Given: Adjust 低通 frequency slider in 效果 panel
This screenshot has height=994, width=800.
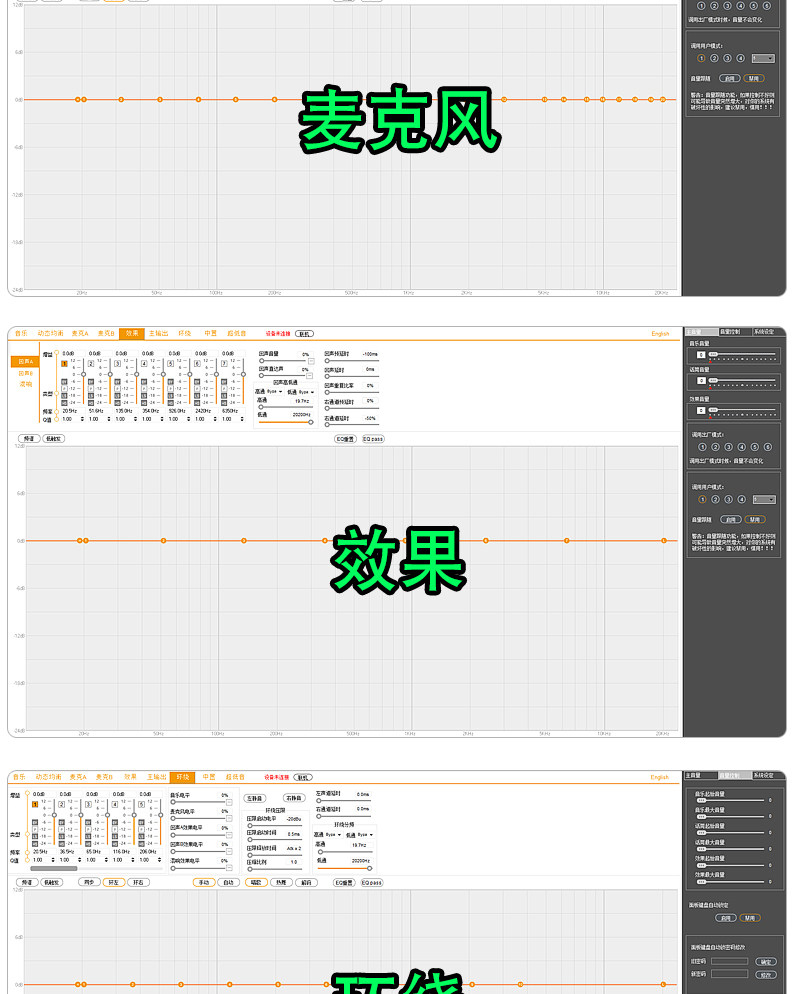Looking at the screenshot, I should 285,422.
